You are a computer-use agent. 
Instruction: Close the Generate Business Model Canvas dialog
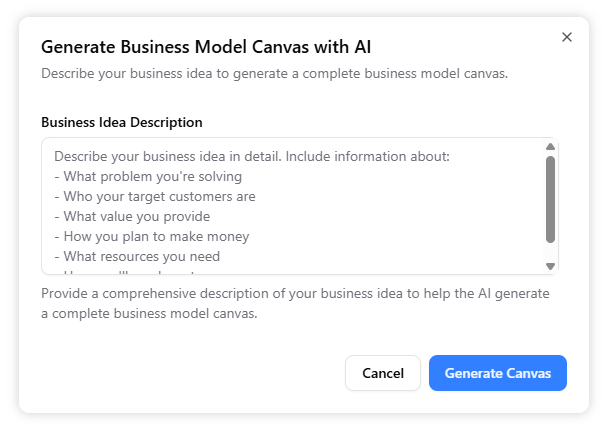click(567, 37)
